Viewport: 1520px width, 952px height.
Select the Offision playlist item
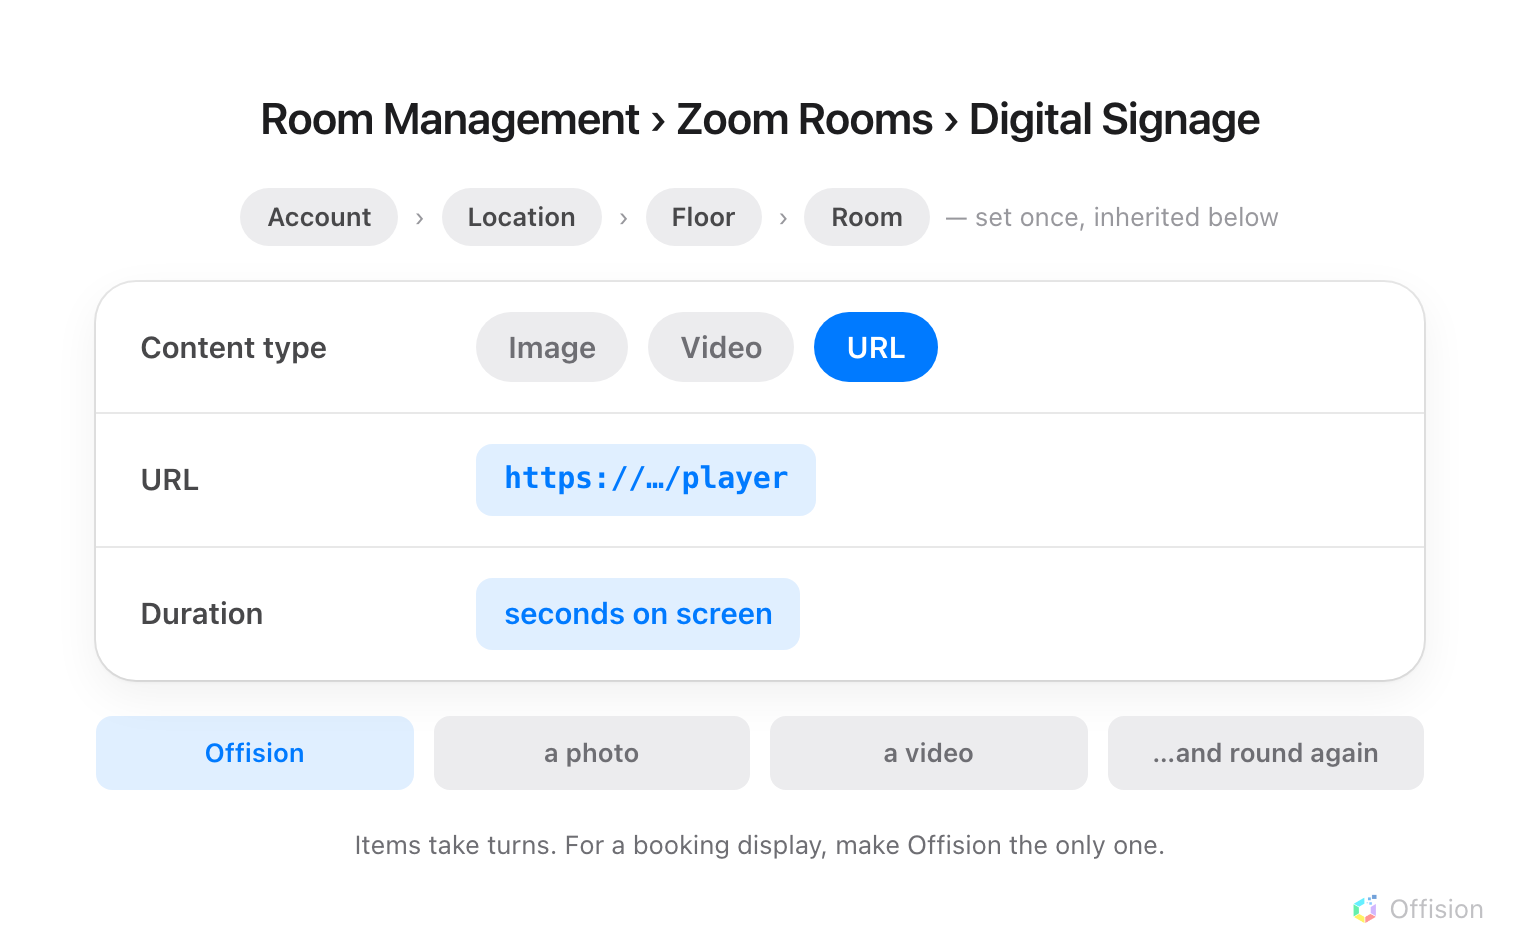[x=255, y=753]
